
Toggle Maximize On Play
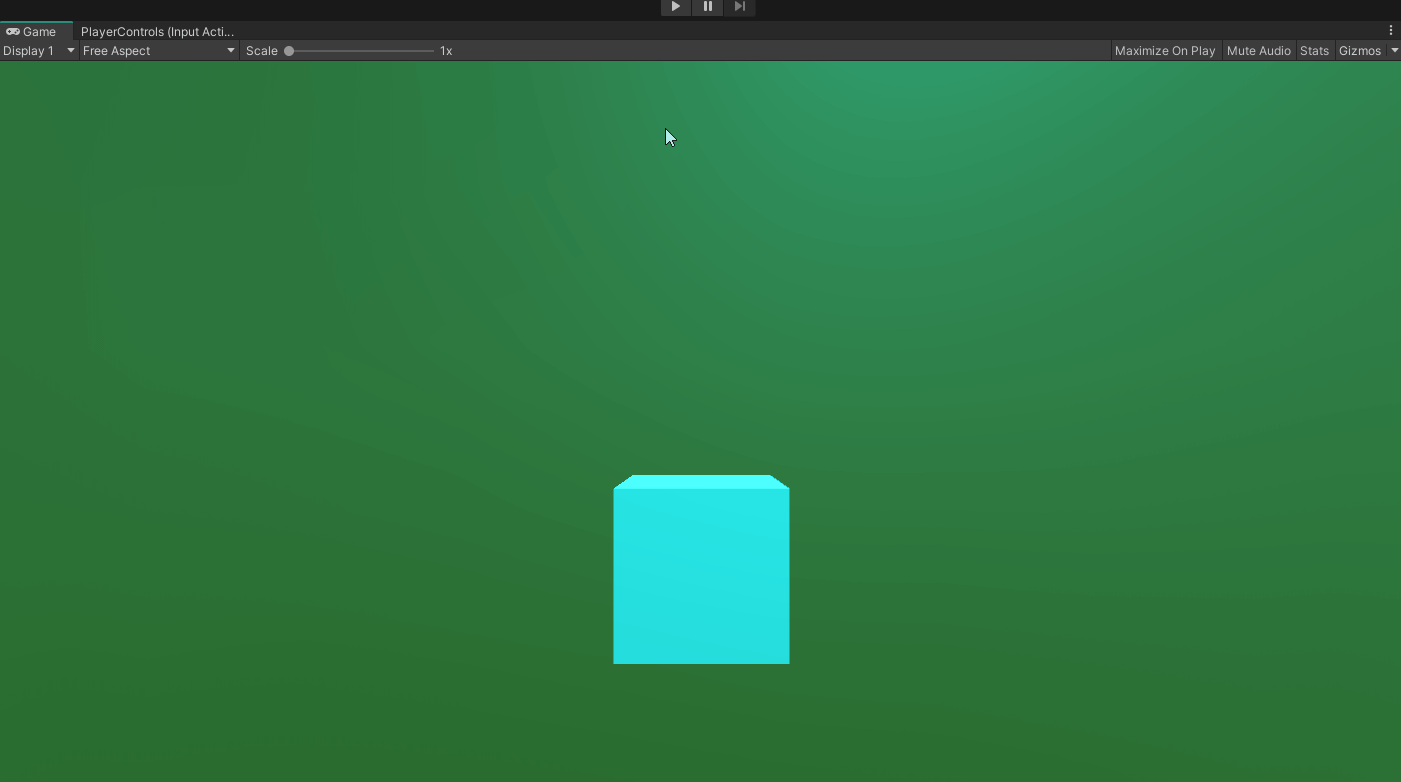point(1165,50)
